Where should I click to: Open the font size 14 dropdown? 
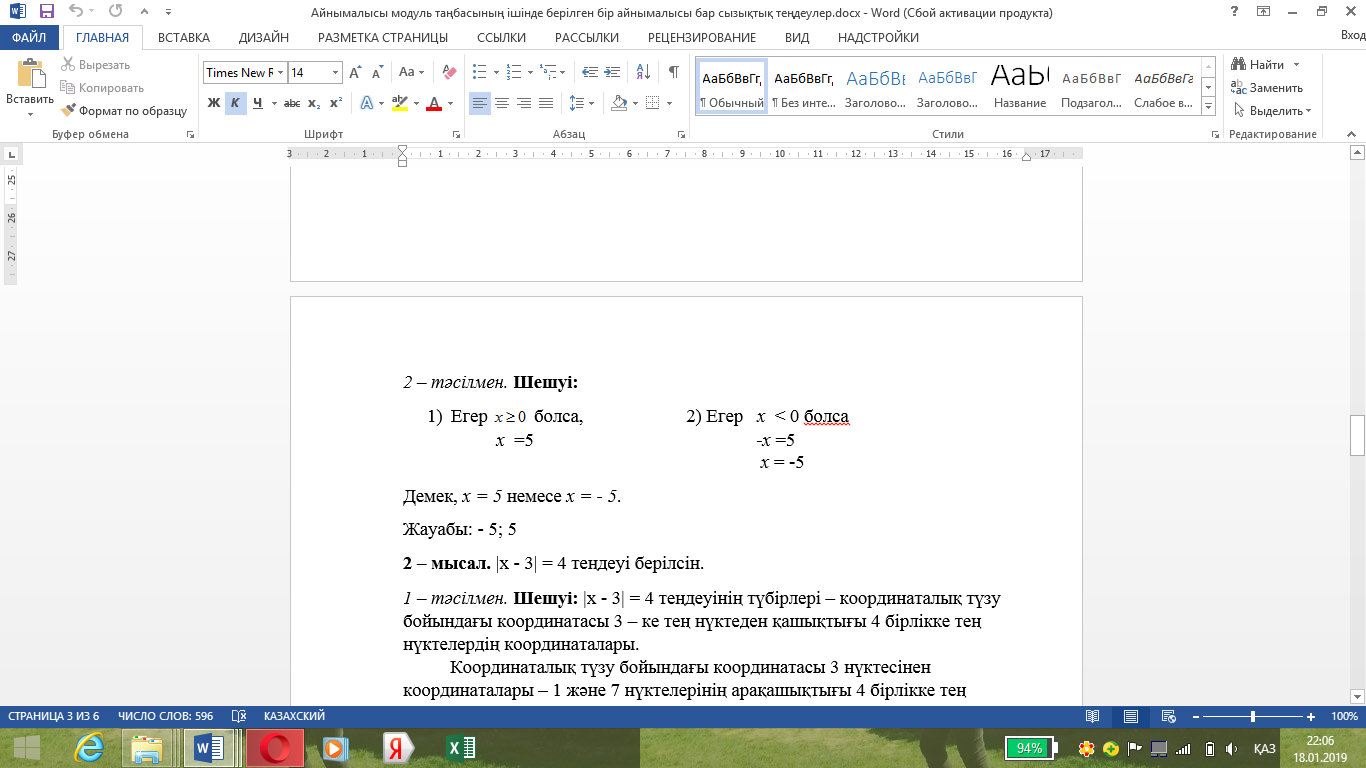(335, 73)
